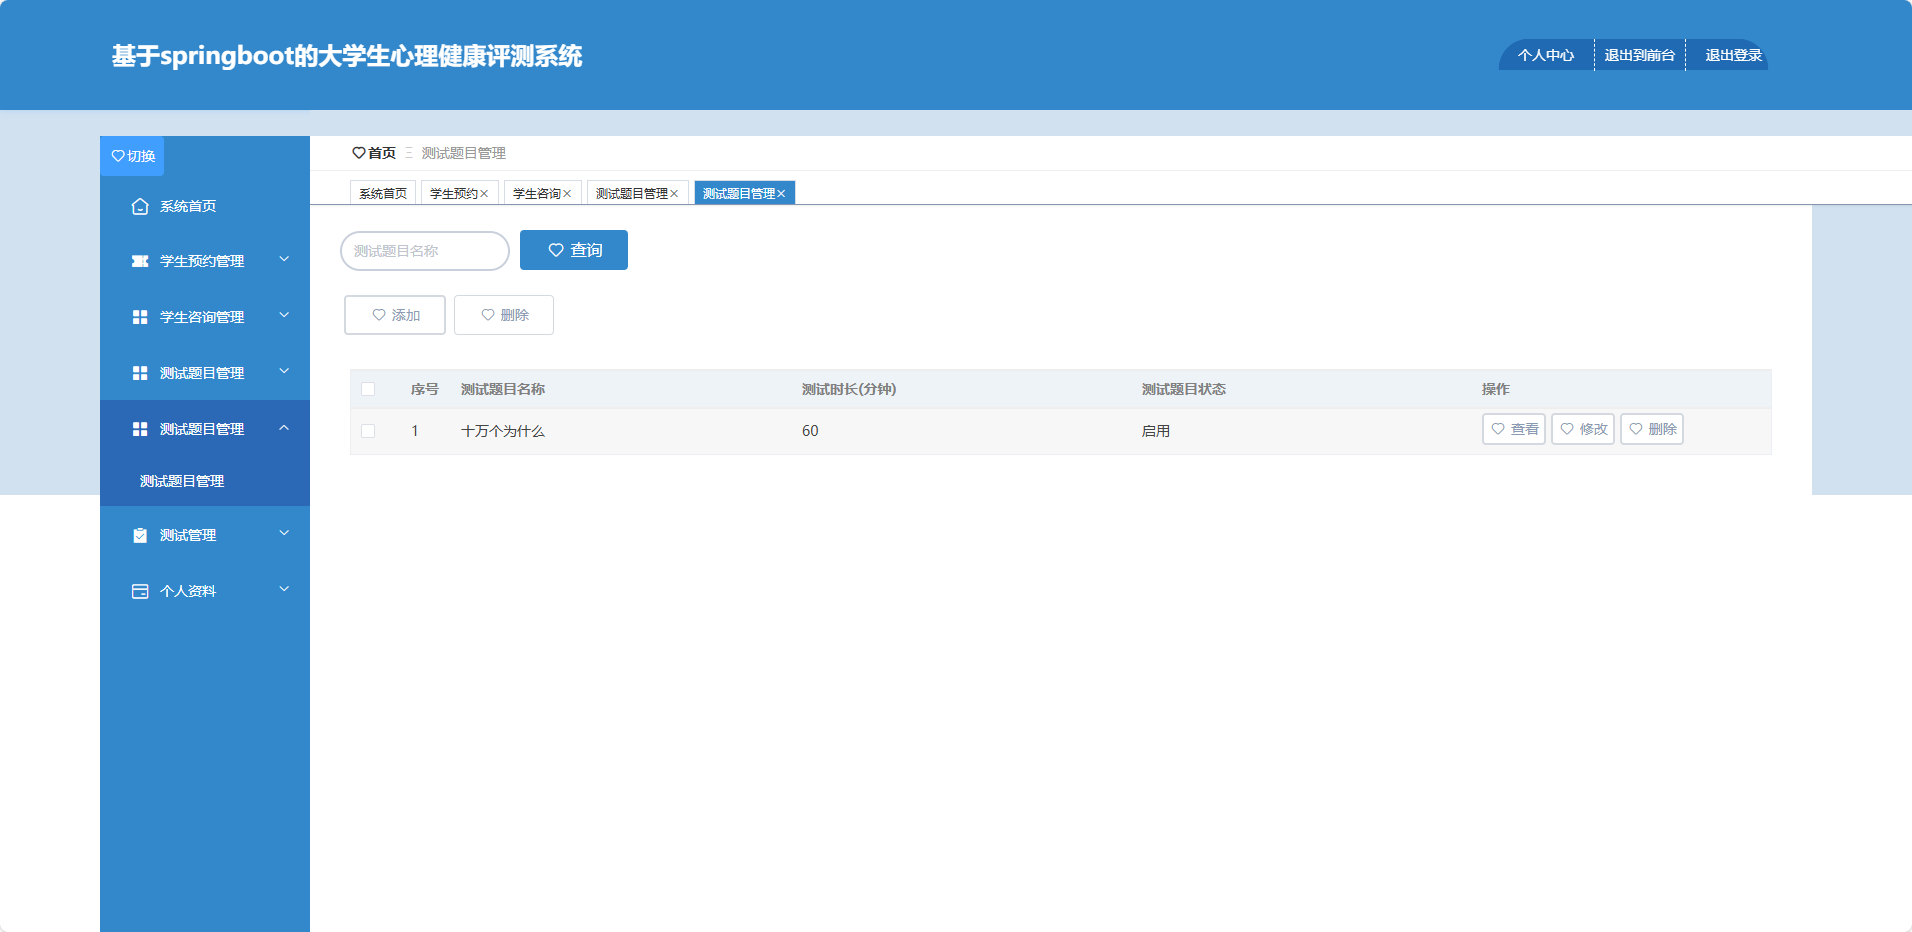The image size is (1912, 932).
Task: Focus the 测试题目名称 search input
Action: tap(425, 251)
